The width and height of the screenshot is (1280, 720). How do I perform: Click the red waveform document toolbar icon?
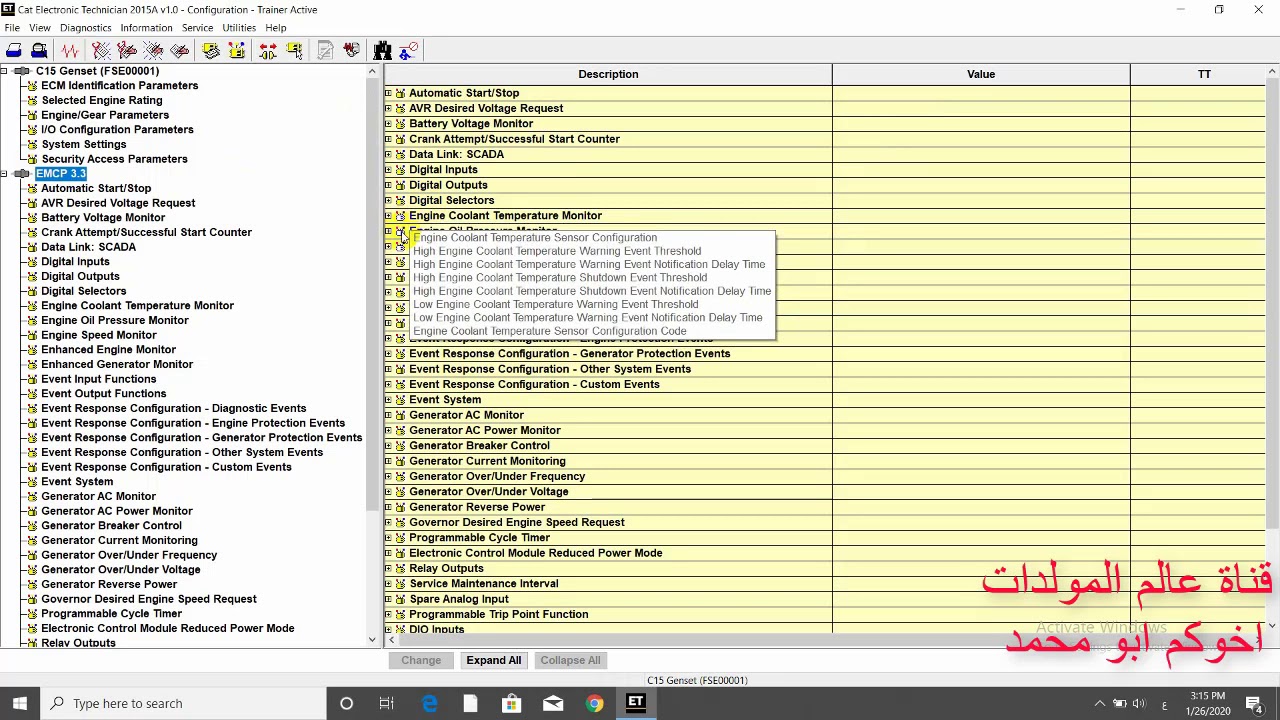[351, 51]
